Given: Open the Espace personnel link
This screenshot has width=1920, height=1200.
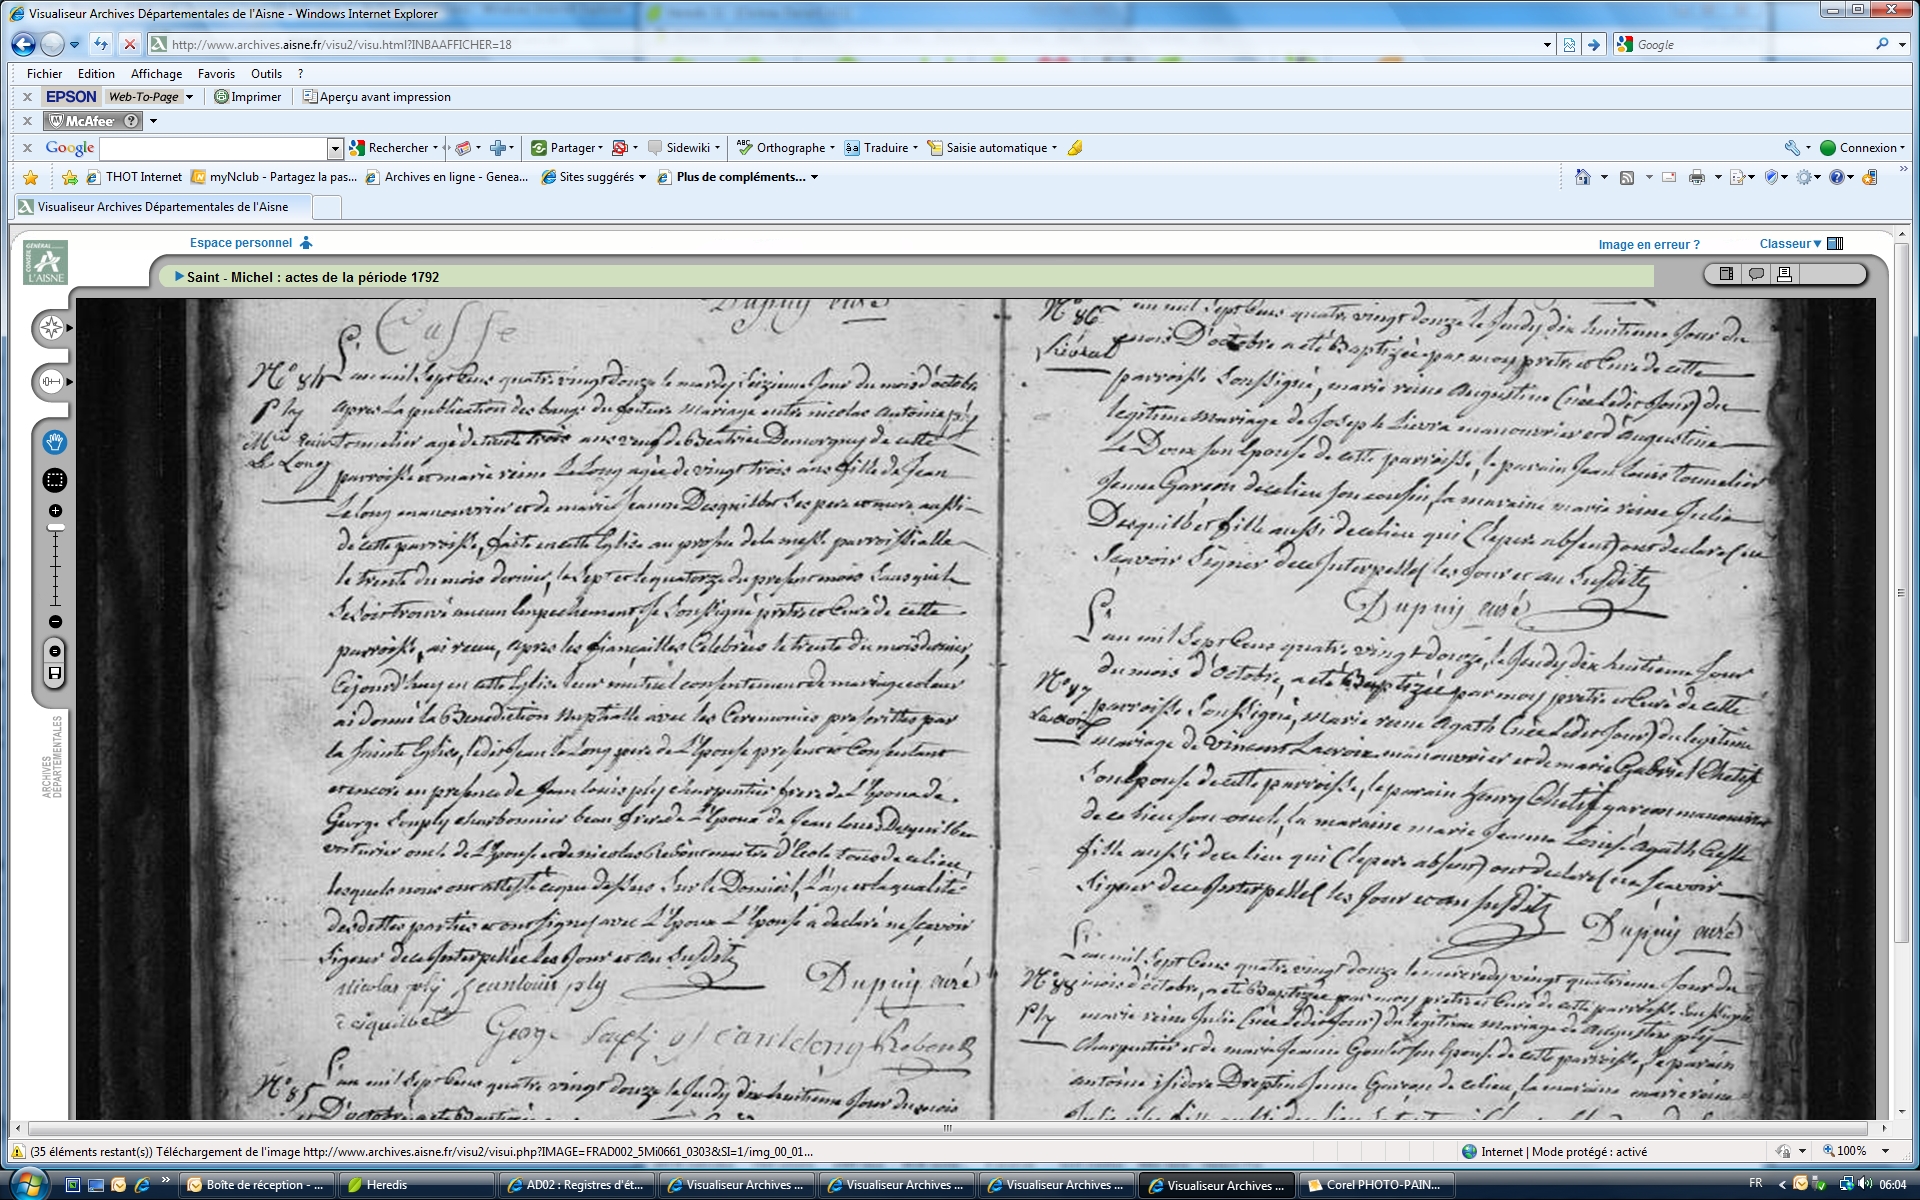Looking at the screenshot, I should tap(241, 243).
